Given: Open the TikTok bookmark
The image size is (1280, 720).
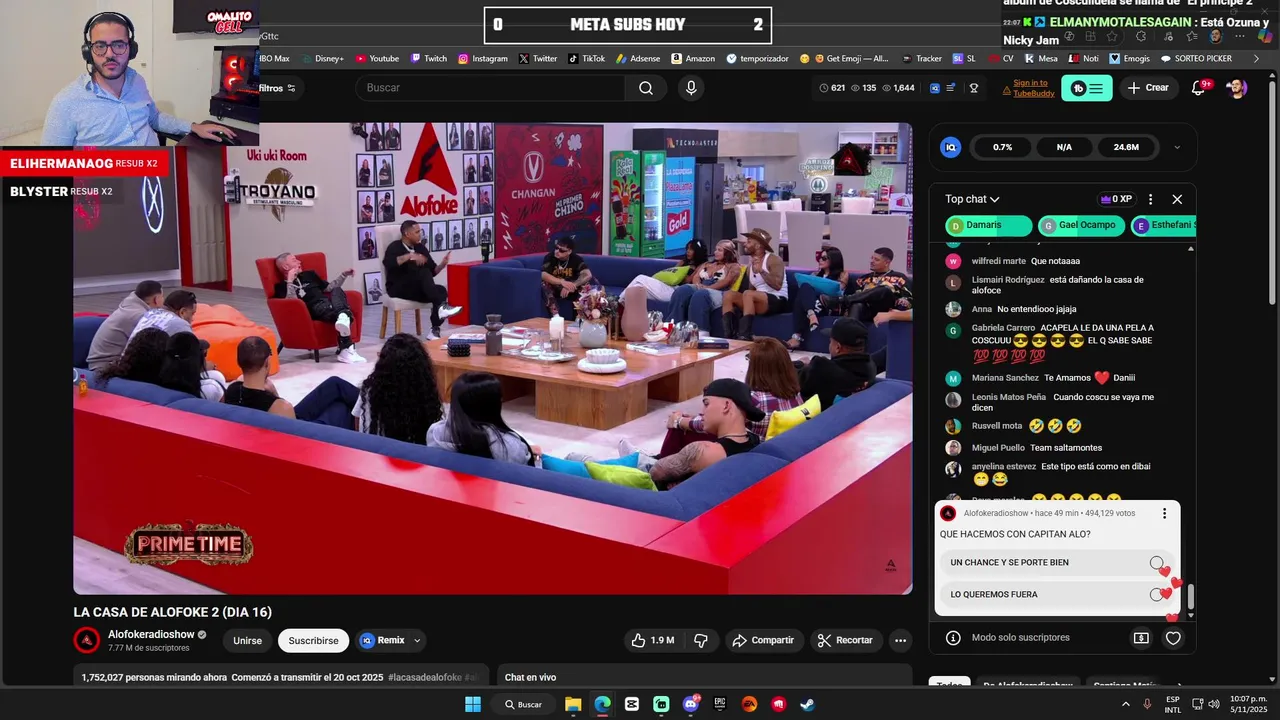Looking at the screenshot, I should (x=587, y=59).
